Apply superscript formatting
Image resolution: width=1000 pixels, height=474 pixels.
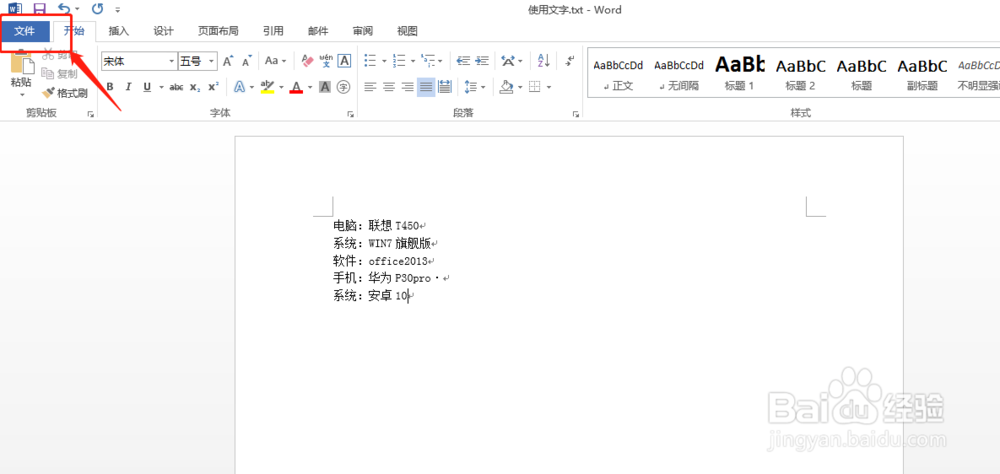(214, 87)
